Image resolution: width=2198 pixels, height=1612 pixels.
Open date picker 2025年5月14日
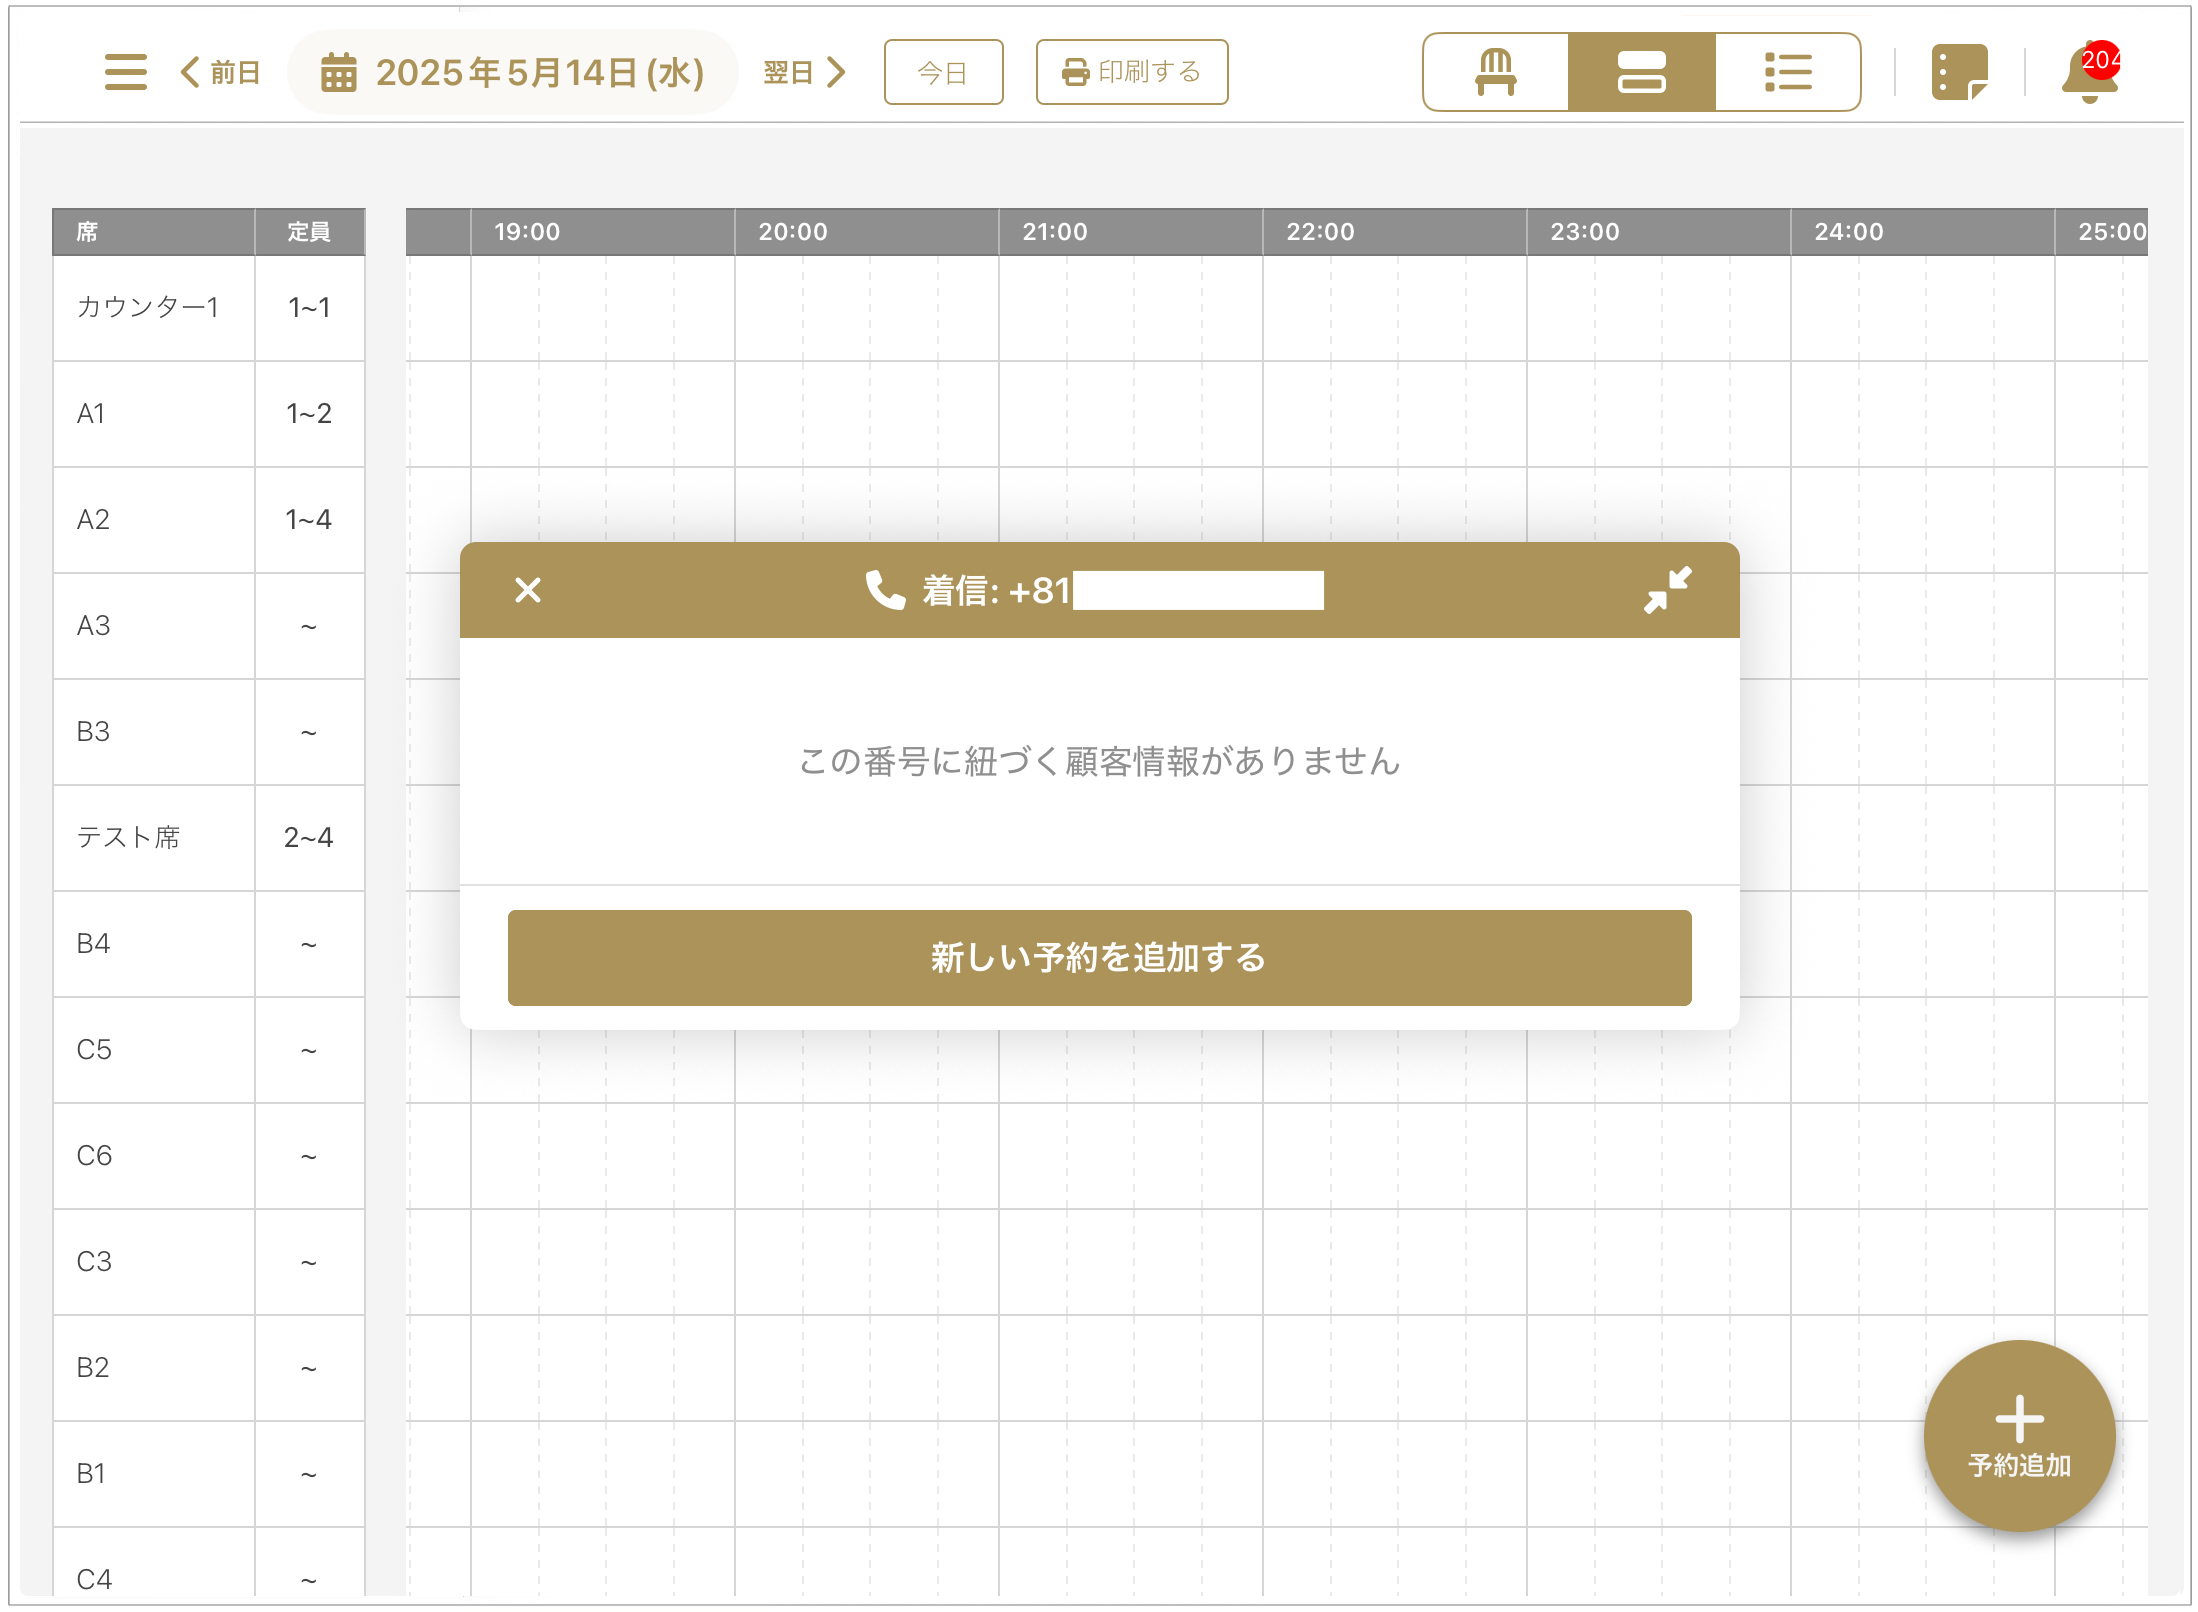click(x=513, y=72)
